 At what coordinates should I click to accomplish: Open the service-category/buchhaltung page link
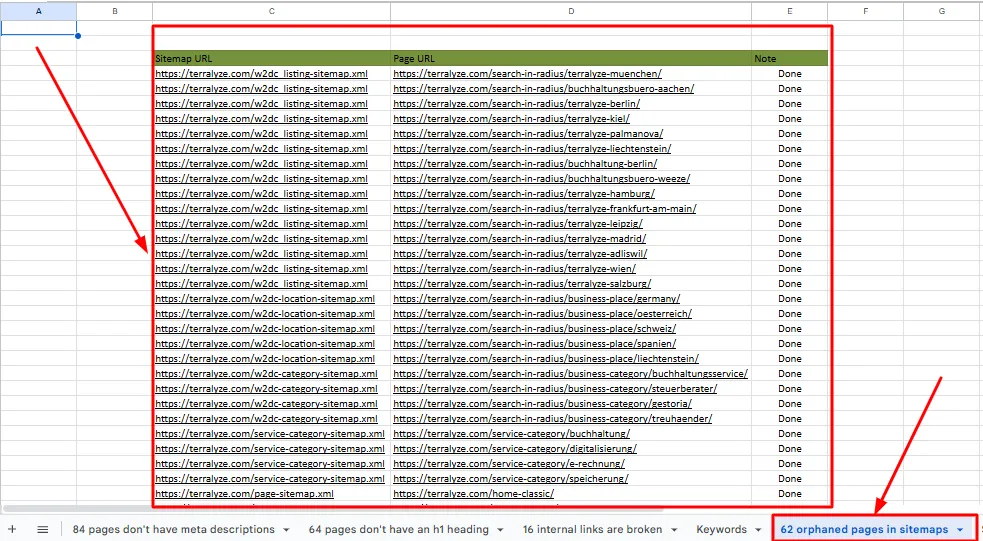pos(512,434)
